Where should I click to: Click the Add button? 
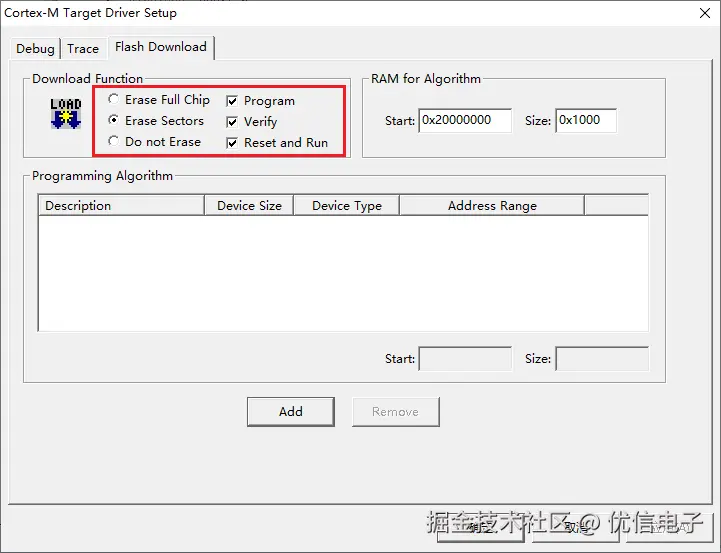(x=291, y=411)
